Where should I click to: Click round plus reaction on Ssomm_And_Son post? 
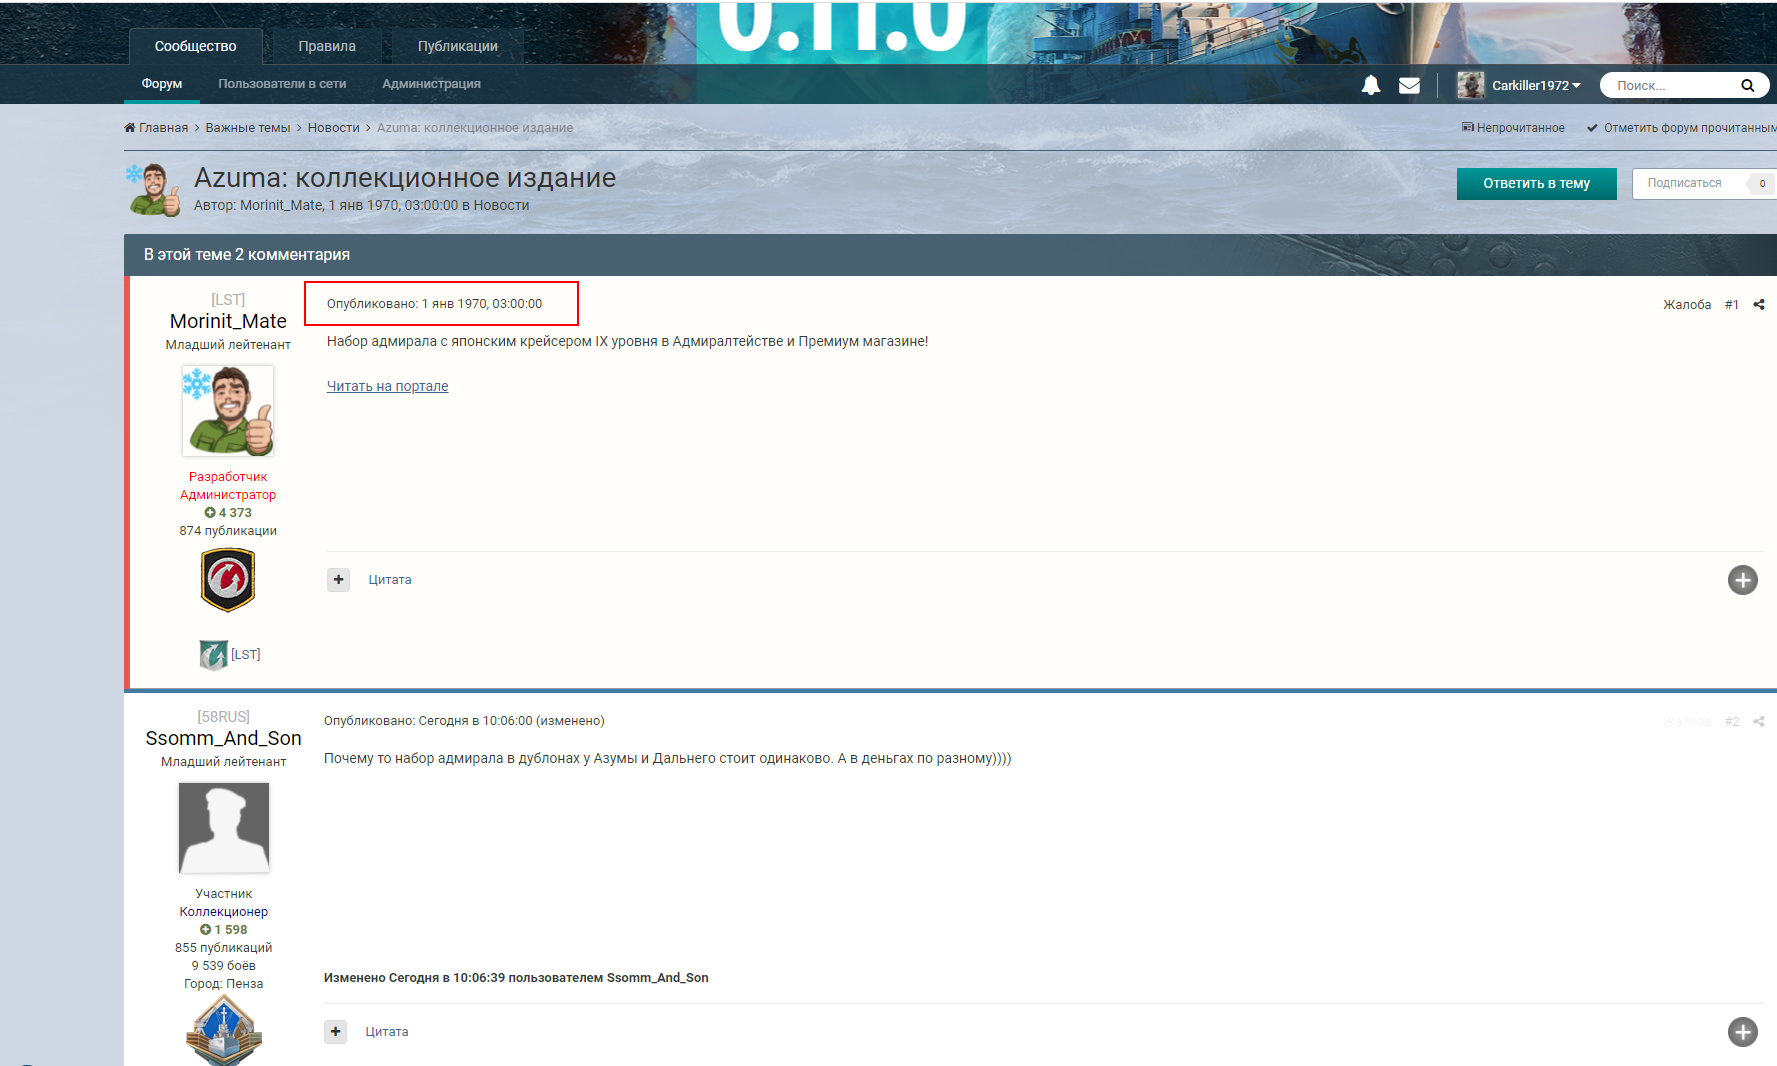(x=1743, y=1032)
